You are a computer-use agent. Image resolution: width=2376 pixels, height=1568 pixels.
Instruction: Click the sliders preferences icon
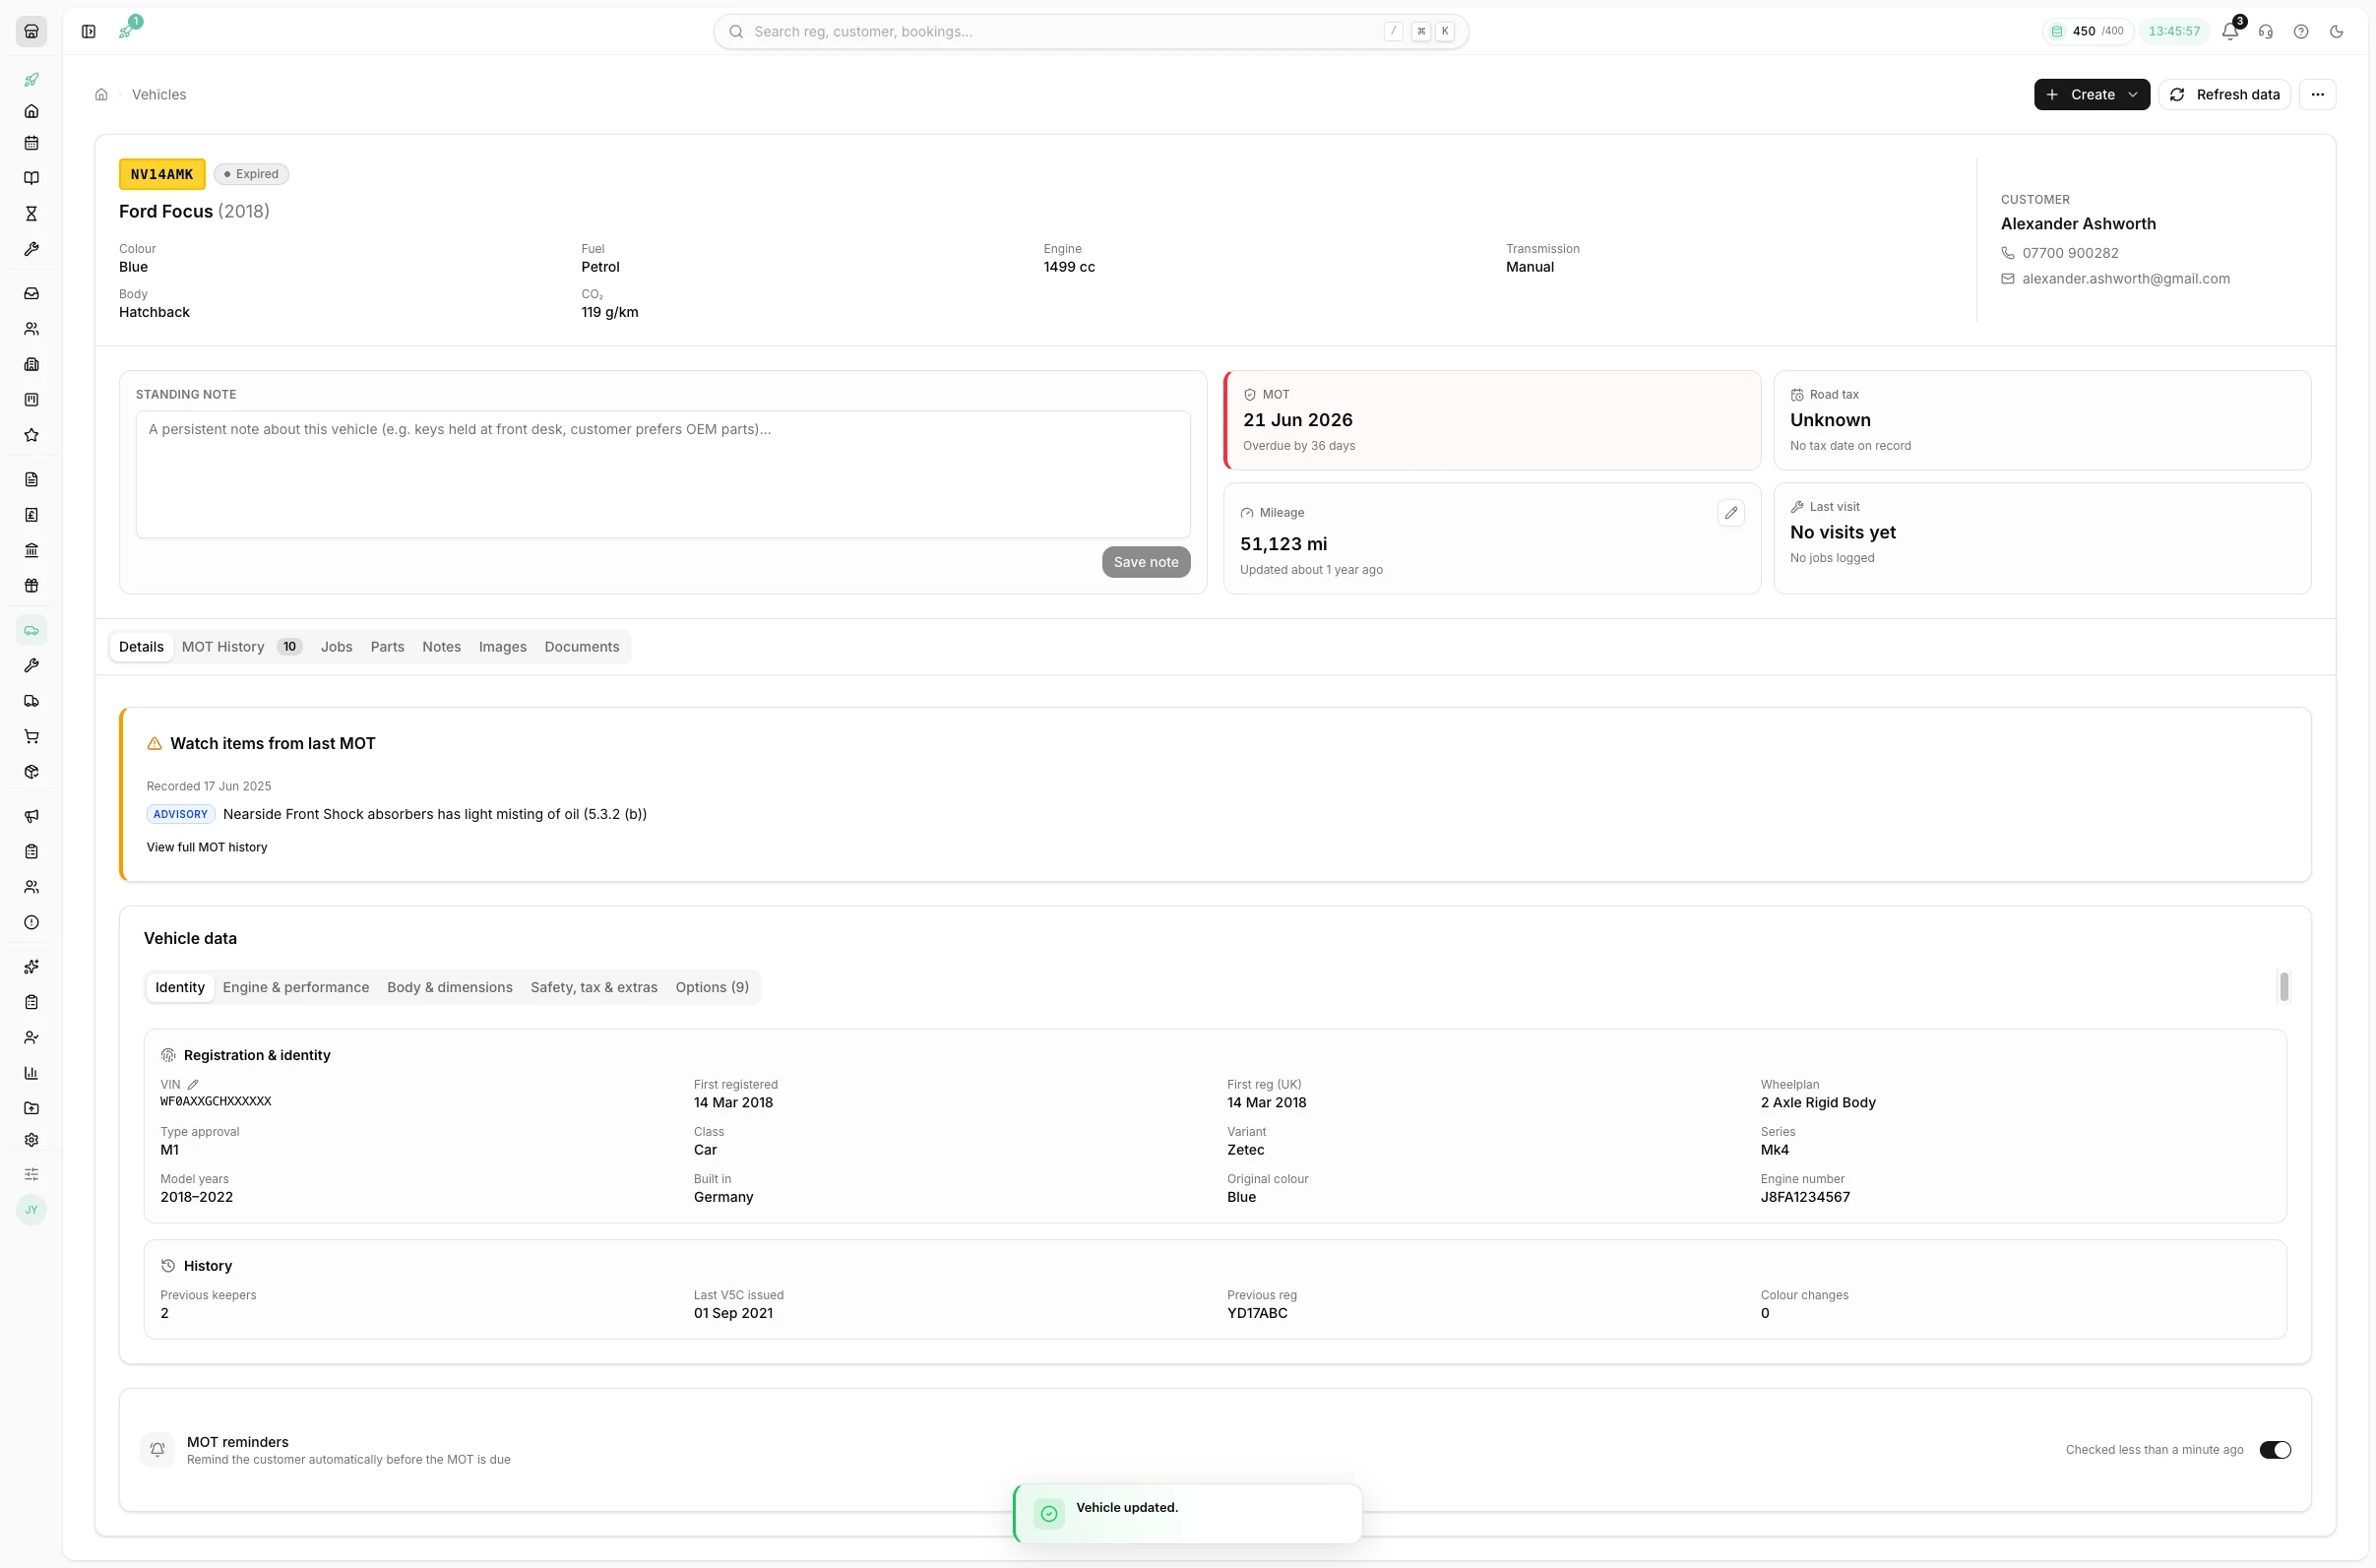pyautogui.click(x=31, y=1174)
